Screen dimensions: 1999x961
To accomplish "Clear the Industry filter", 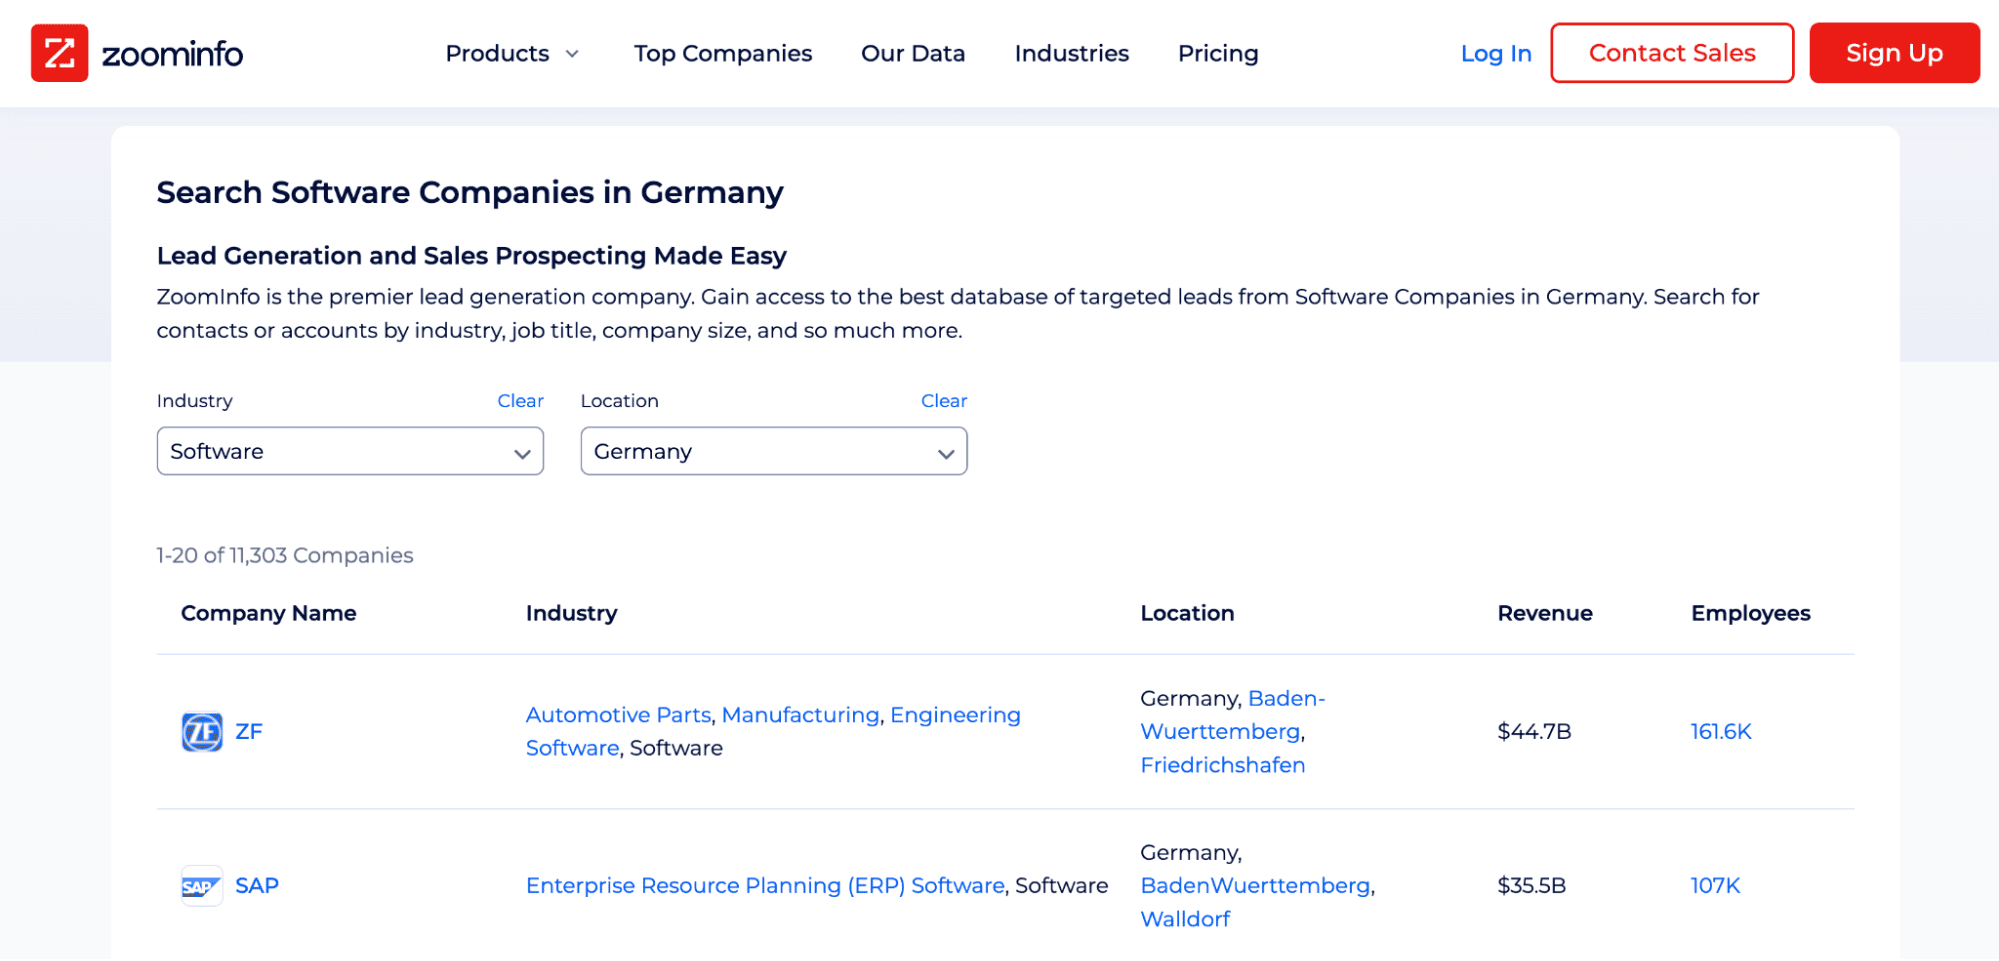I will (x=521, y=401).
